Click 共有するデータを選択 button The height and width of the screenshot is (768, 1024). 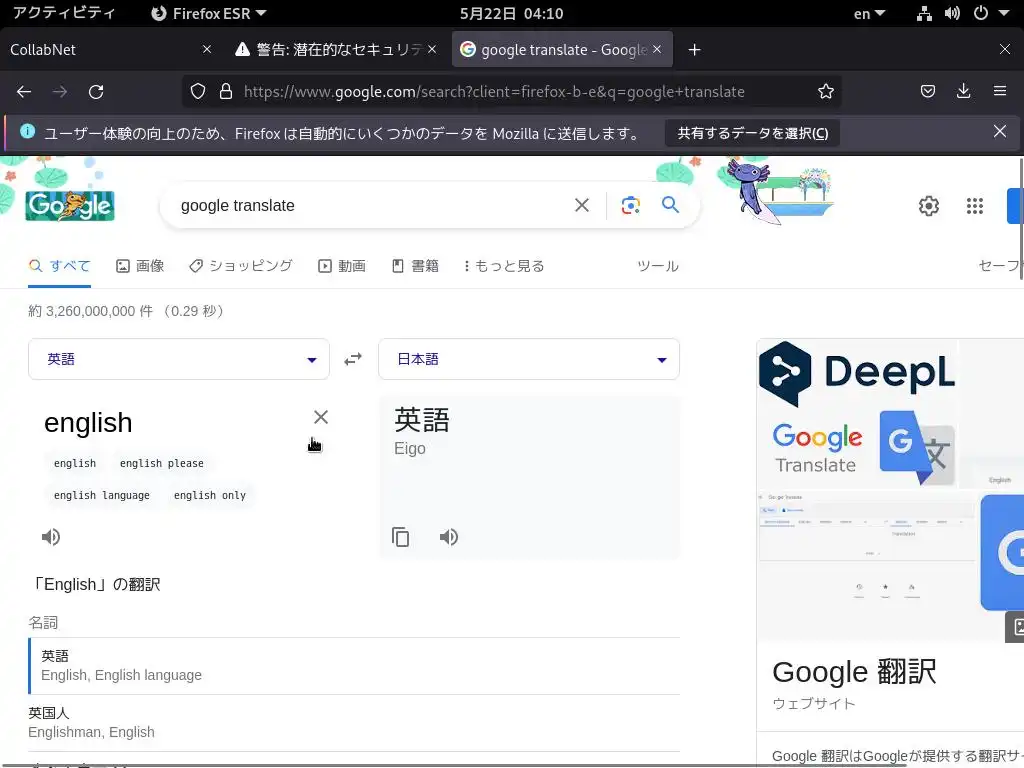coord(752,133)
